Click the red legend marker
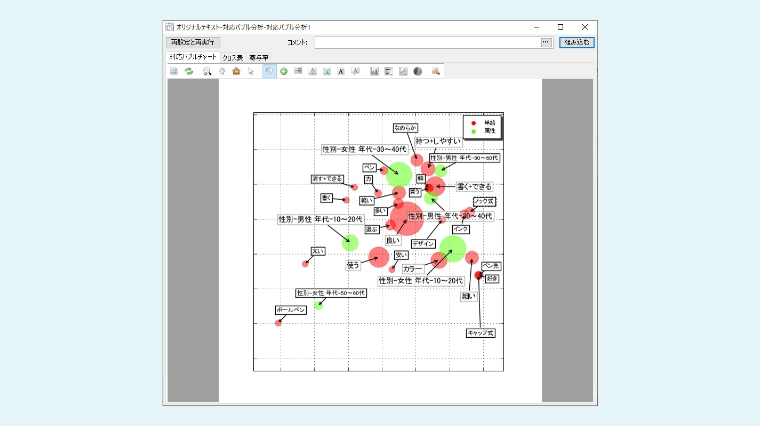The height and width of the screenshot is (426, 760). coord(474,123)
